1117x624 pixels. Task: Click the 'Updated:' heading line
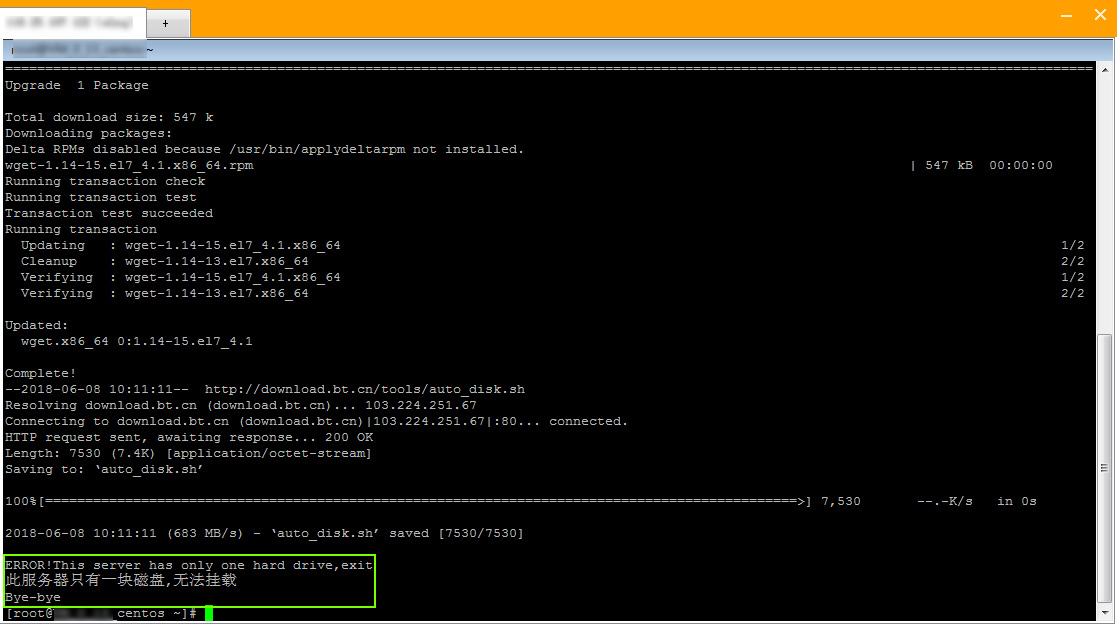point(36,326)
